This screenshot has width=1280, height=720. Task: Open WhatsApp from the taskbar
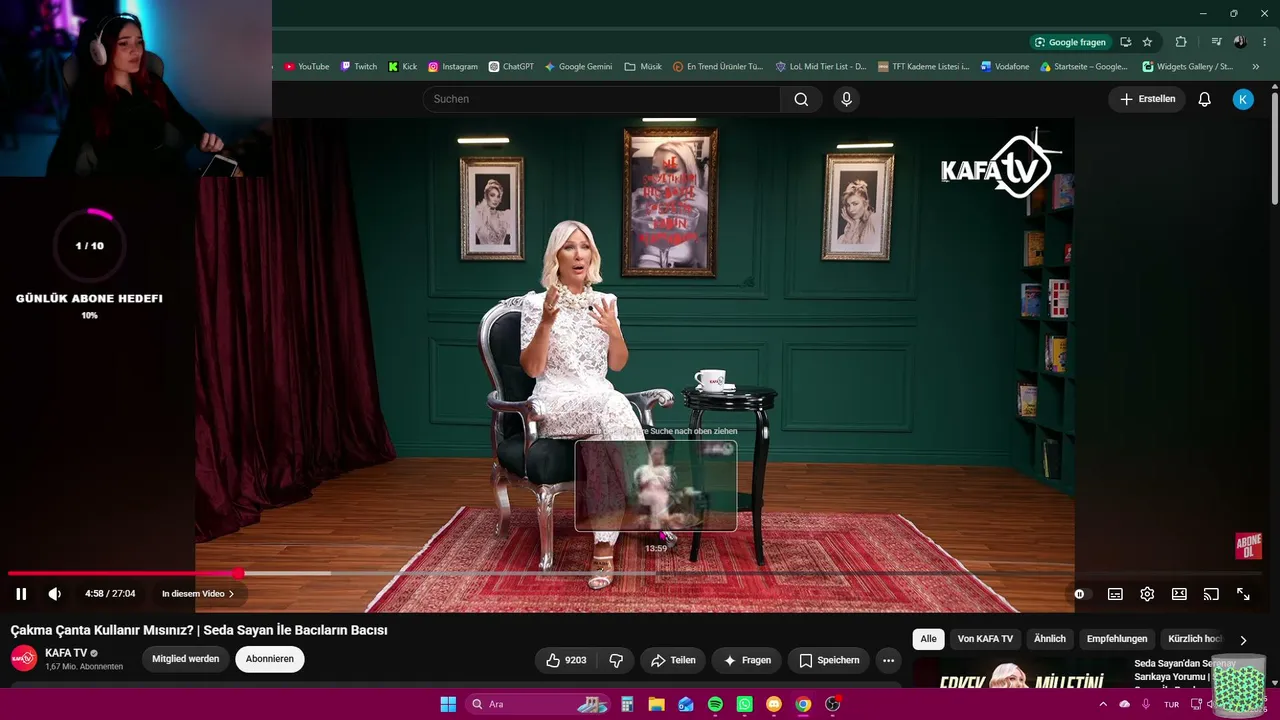click(x=744, y=704)
